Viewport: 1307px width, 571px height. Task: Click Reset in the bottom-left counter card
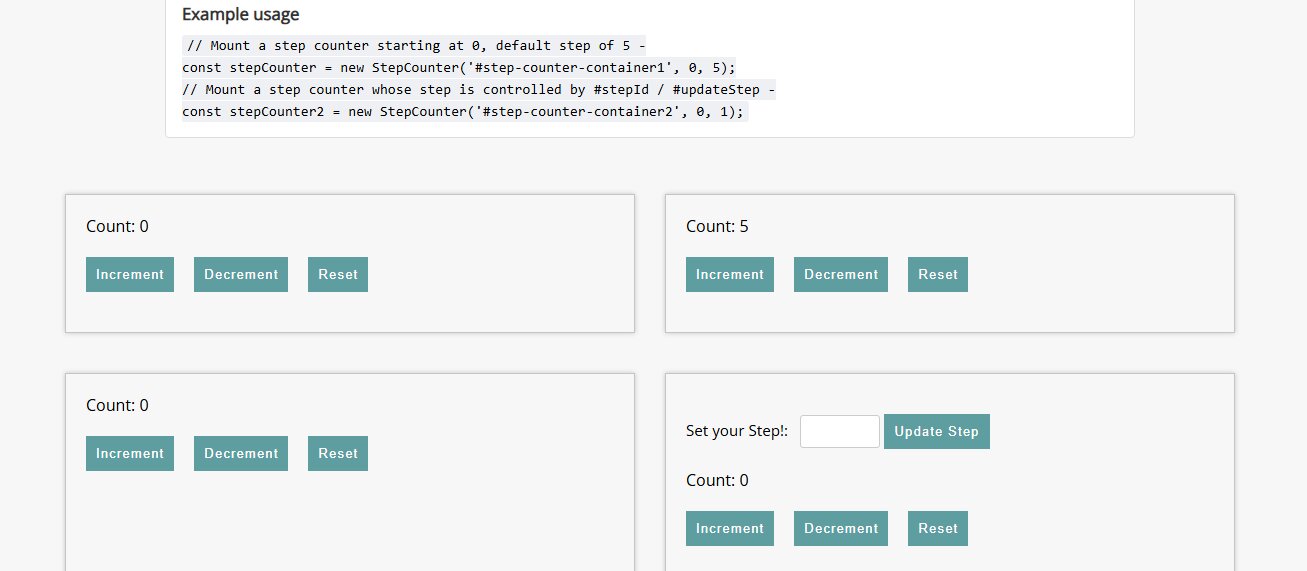pyautogui.click(x=338, y=454)
